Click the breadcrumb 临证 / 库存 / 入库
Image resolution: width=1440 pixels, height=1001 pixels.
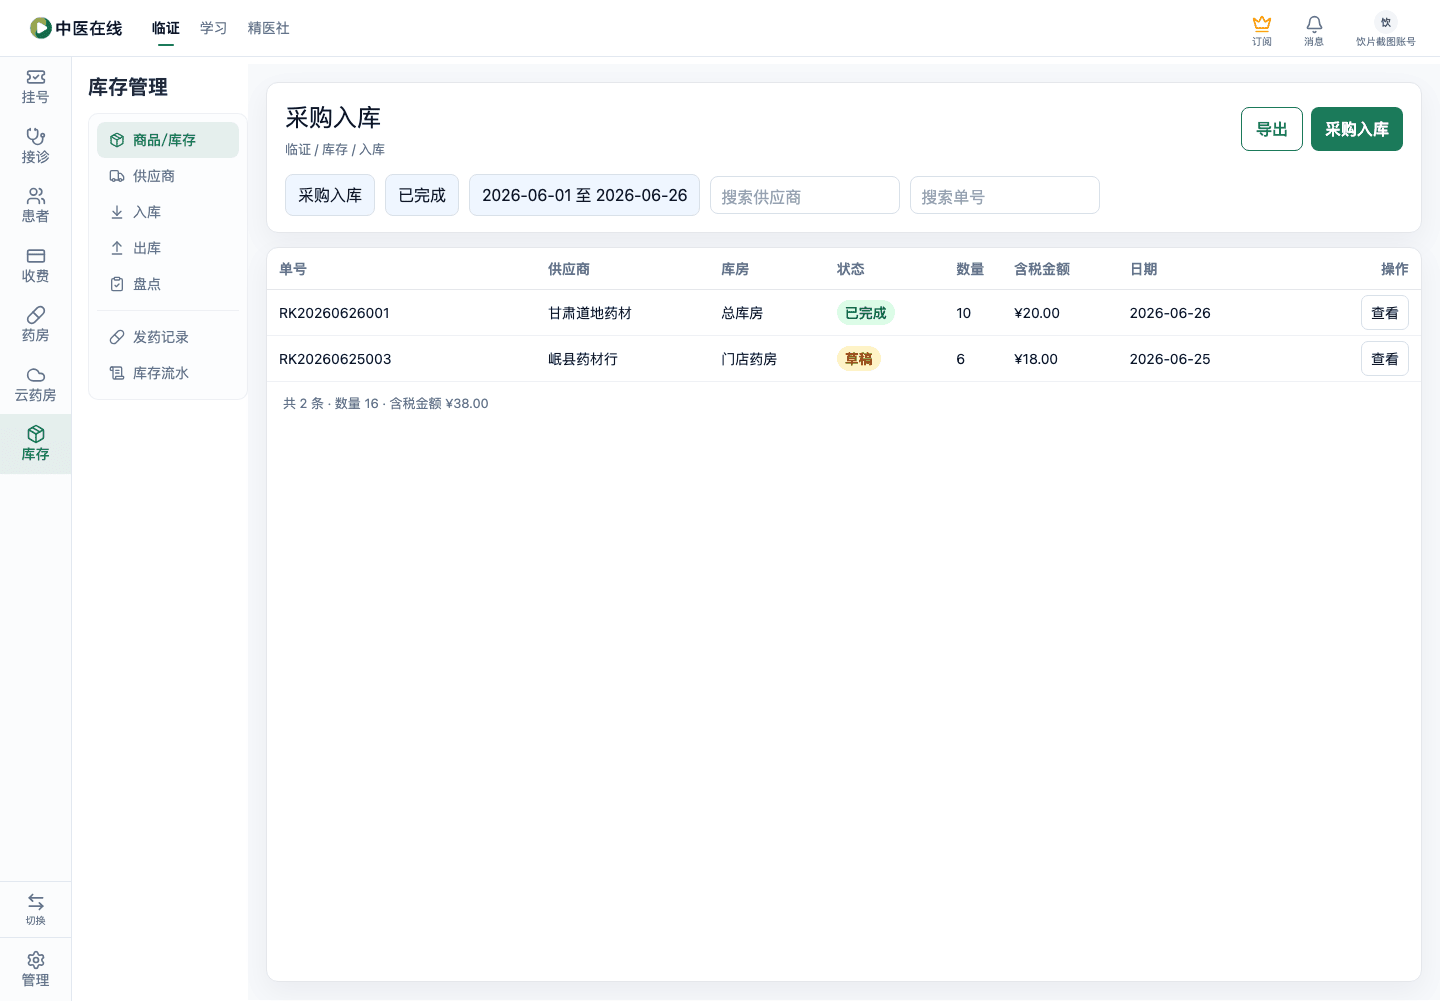(x=335, y=150)
